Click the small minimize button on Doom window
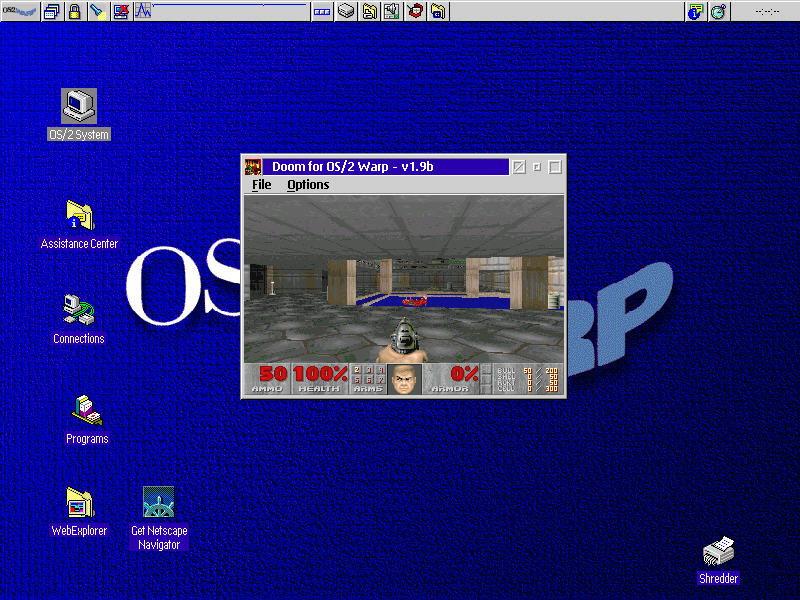This screenshot has width=800, height=600. 537,167
